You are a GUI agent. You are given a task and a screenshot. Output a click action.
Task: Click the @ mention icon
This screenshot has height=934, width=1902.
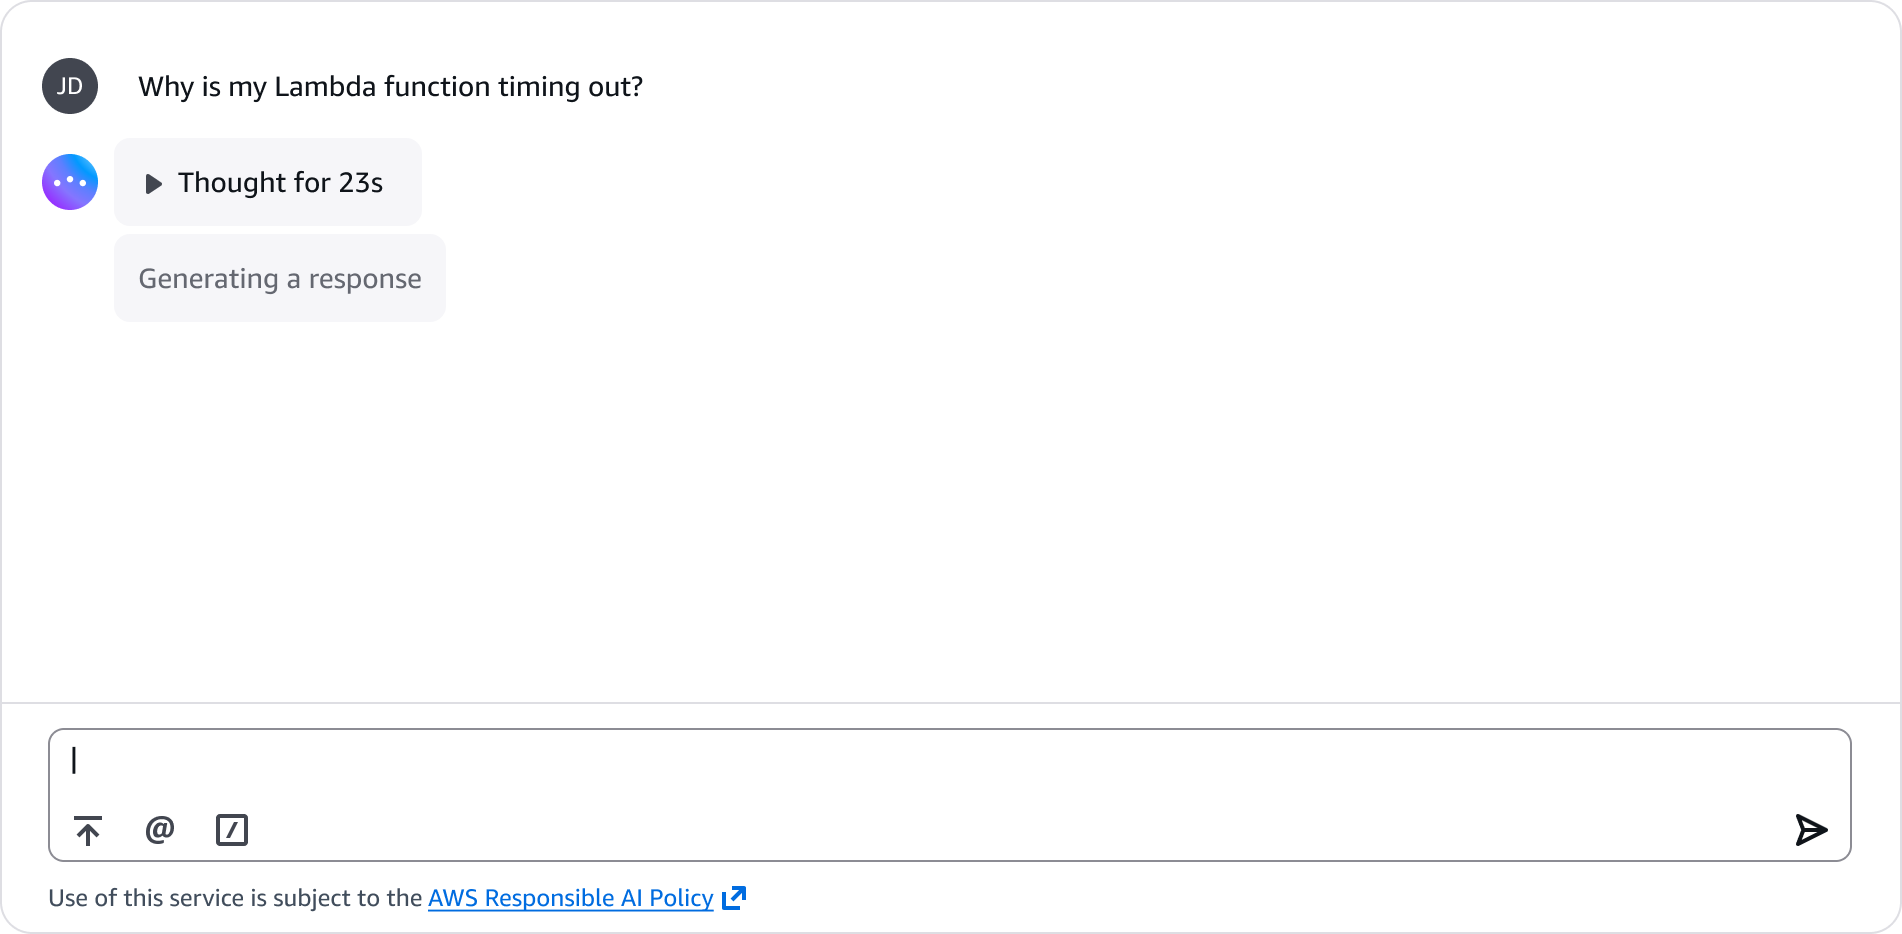point(160,830)
